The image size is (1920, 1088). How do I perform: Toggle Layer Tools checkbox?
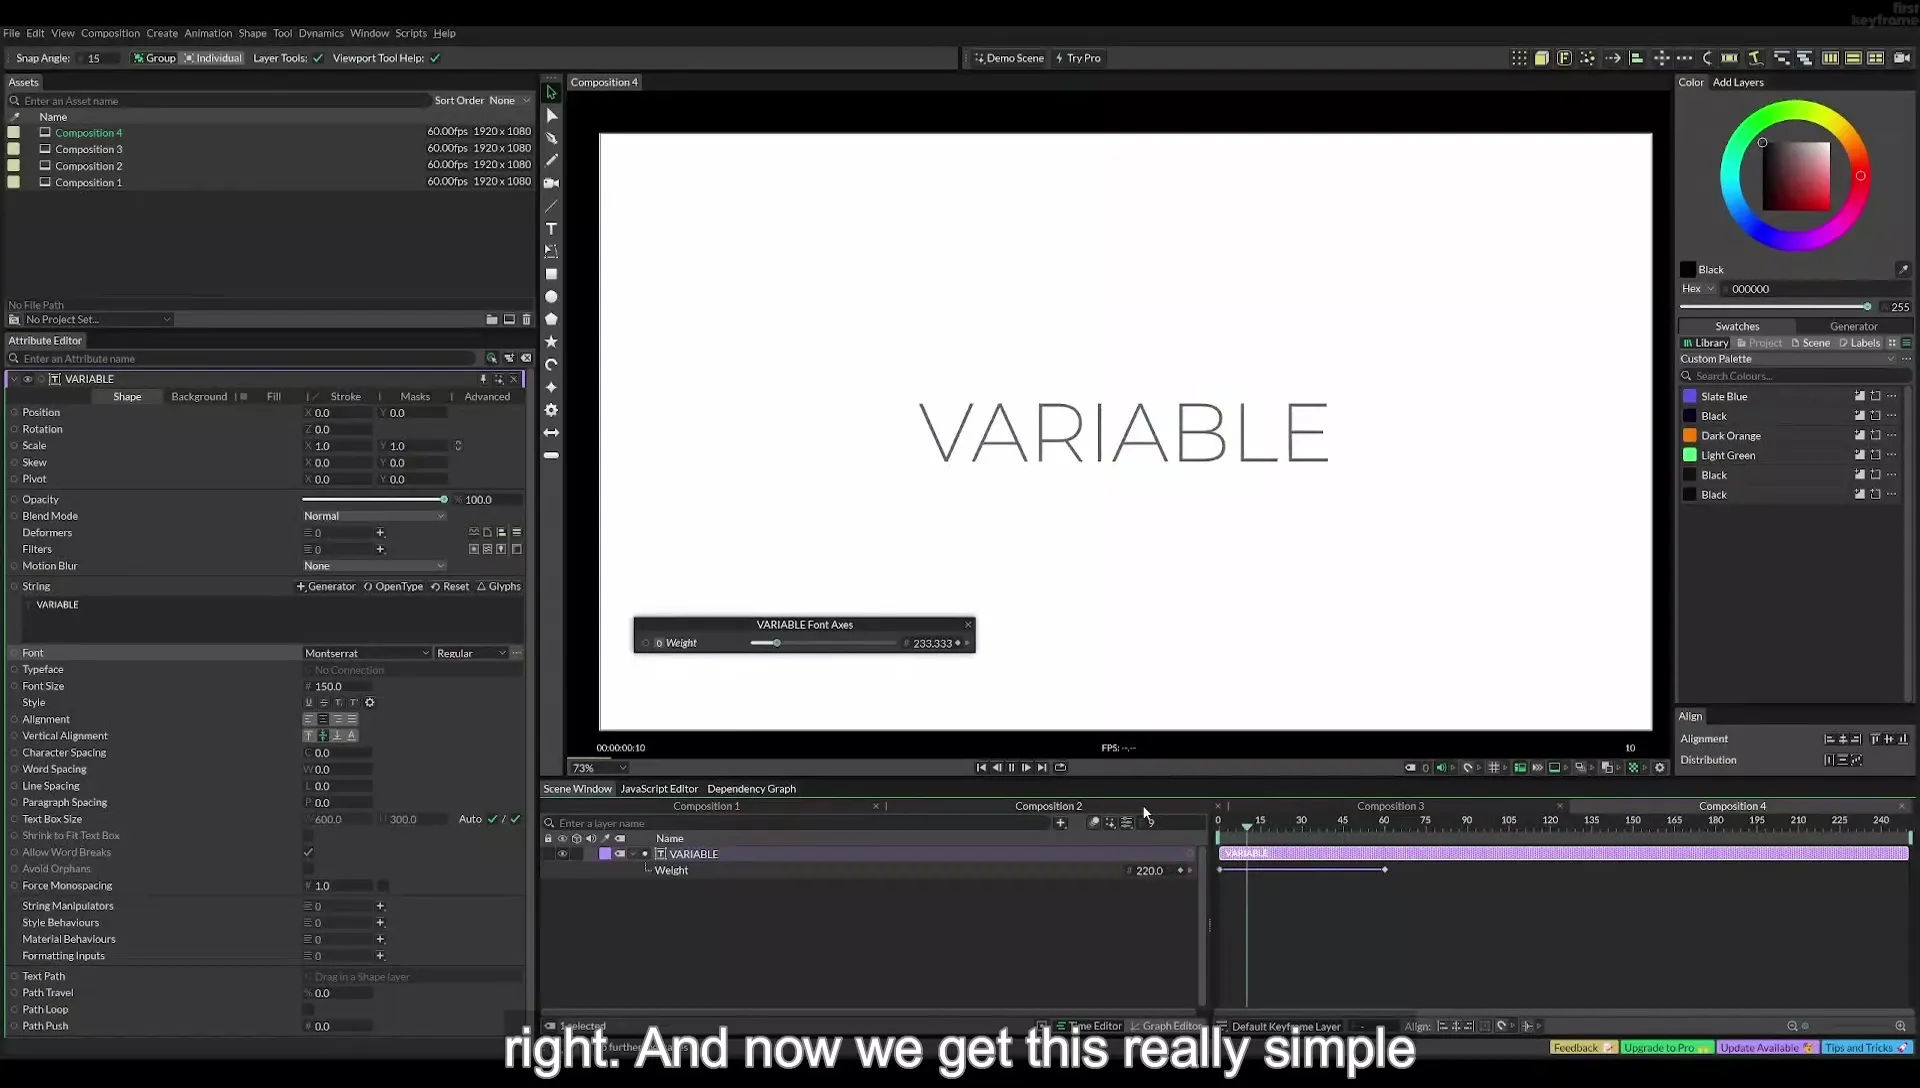(318, 58)
